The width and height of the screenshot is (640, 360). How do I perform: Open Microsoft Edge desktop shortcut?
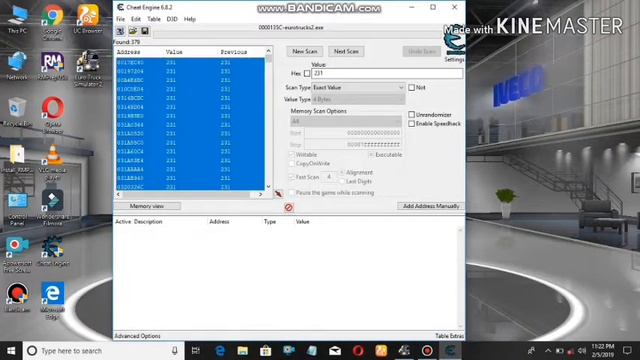(52, 300)
